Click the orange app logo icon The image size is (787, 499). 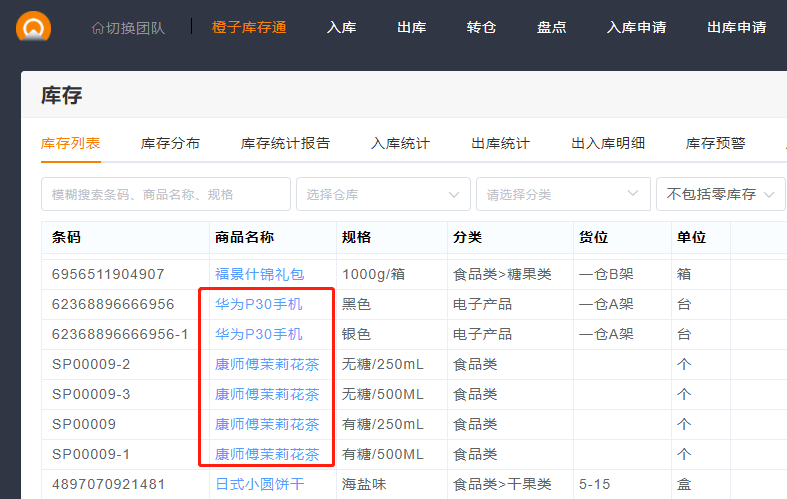[34, 26]
